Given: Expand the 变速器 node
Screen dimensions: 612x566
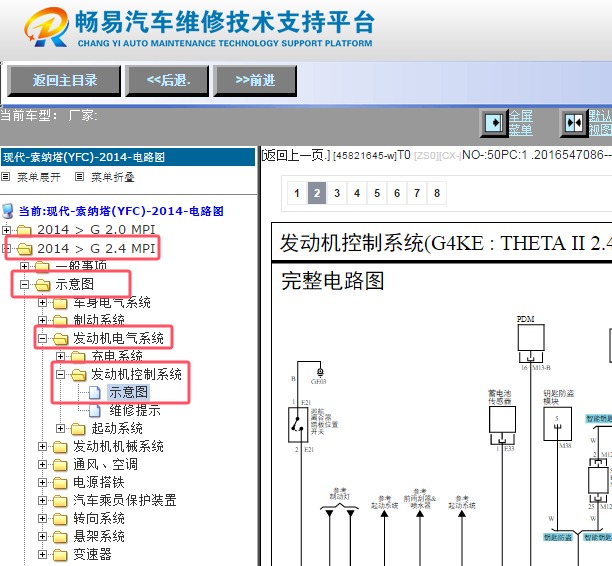Looking at the screenshot, I should [x=42, y=554].
